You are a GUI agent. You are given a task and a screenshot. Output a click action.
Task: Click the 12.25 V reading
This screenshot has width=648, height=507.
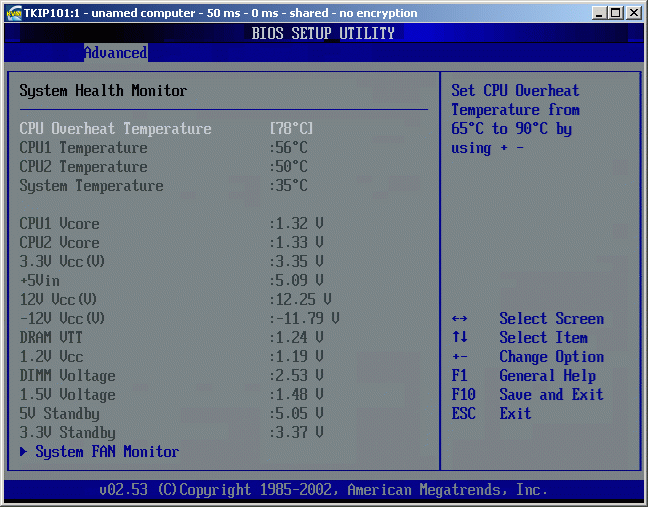pyautogui.click(x=300, y=300)
